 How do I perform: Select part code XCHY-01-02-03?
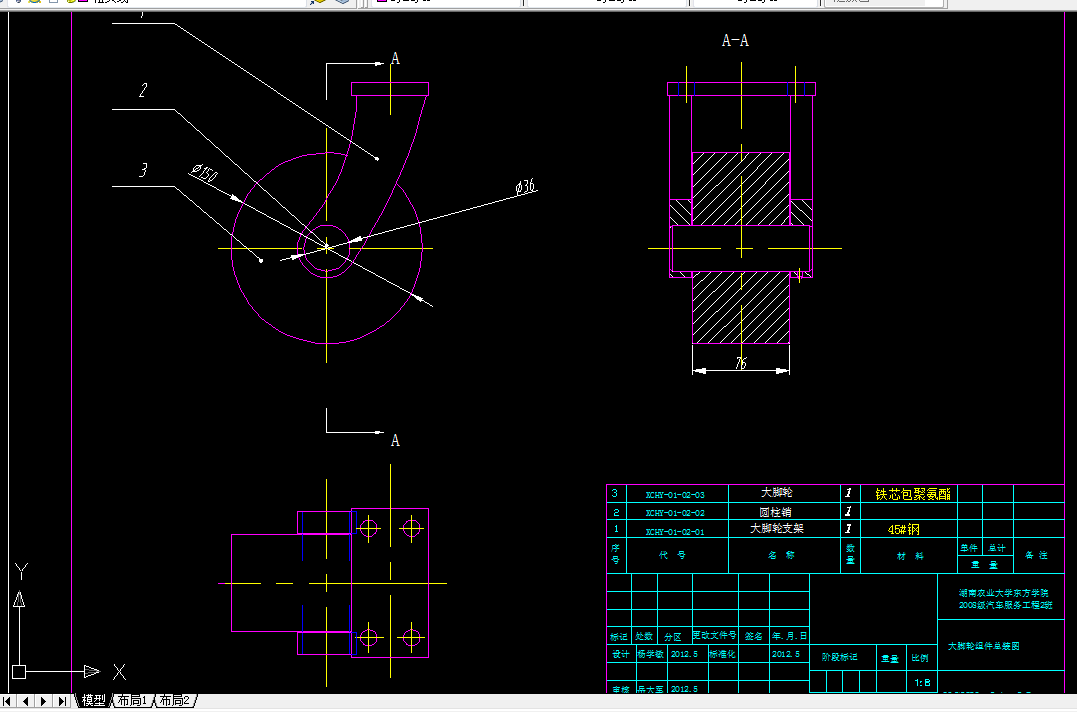(675, 494)
